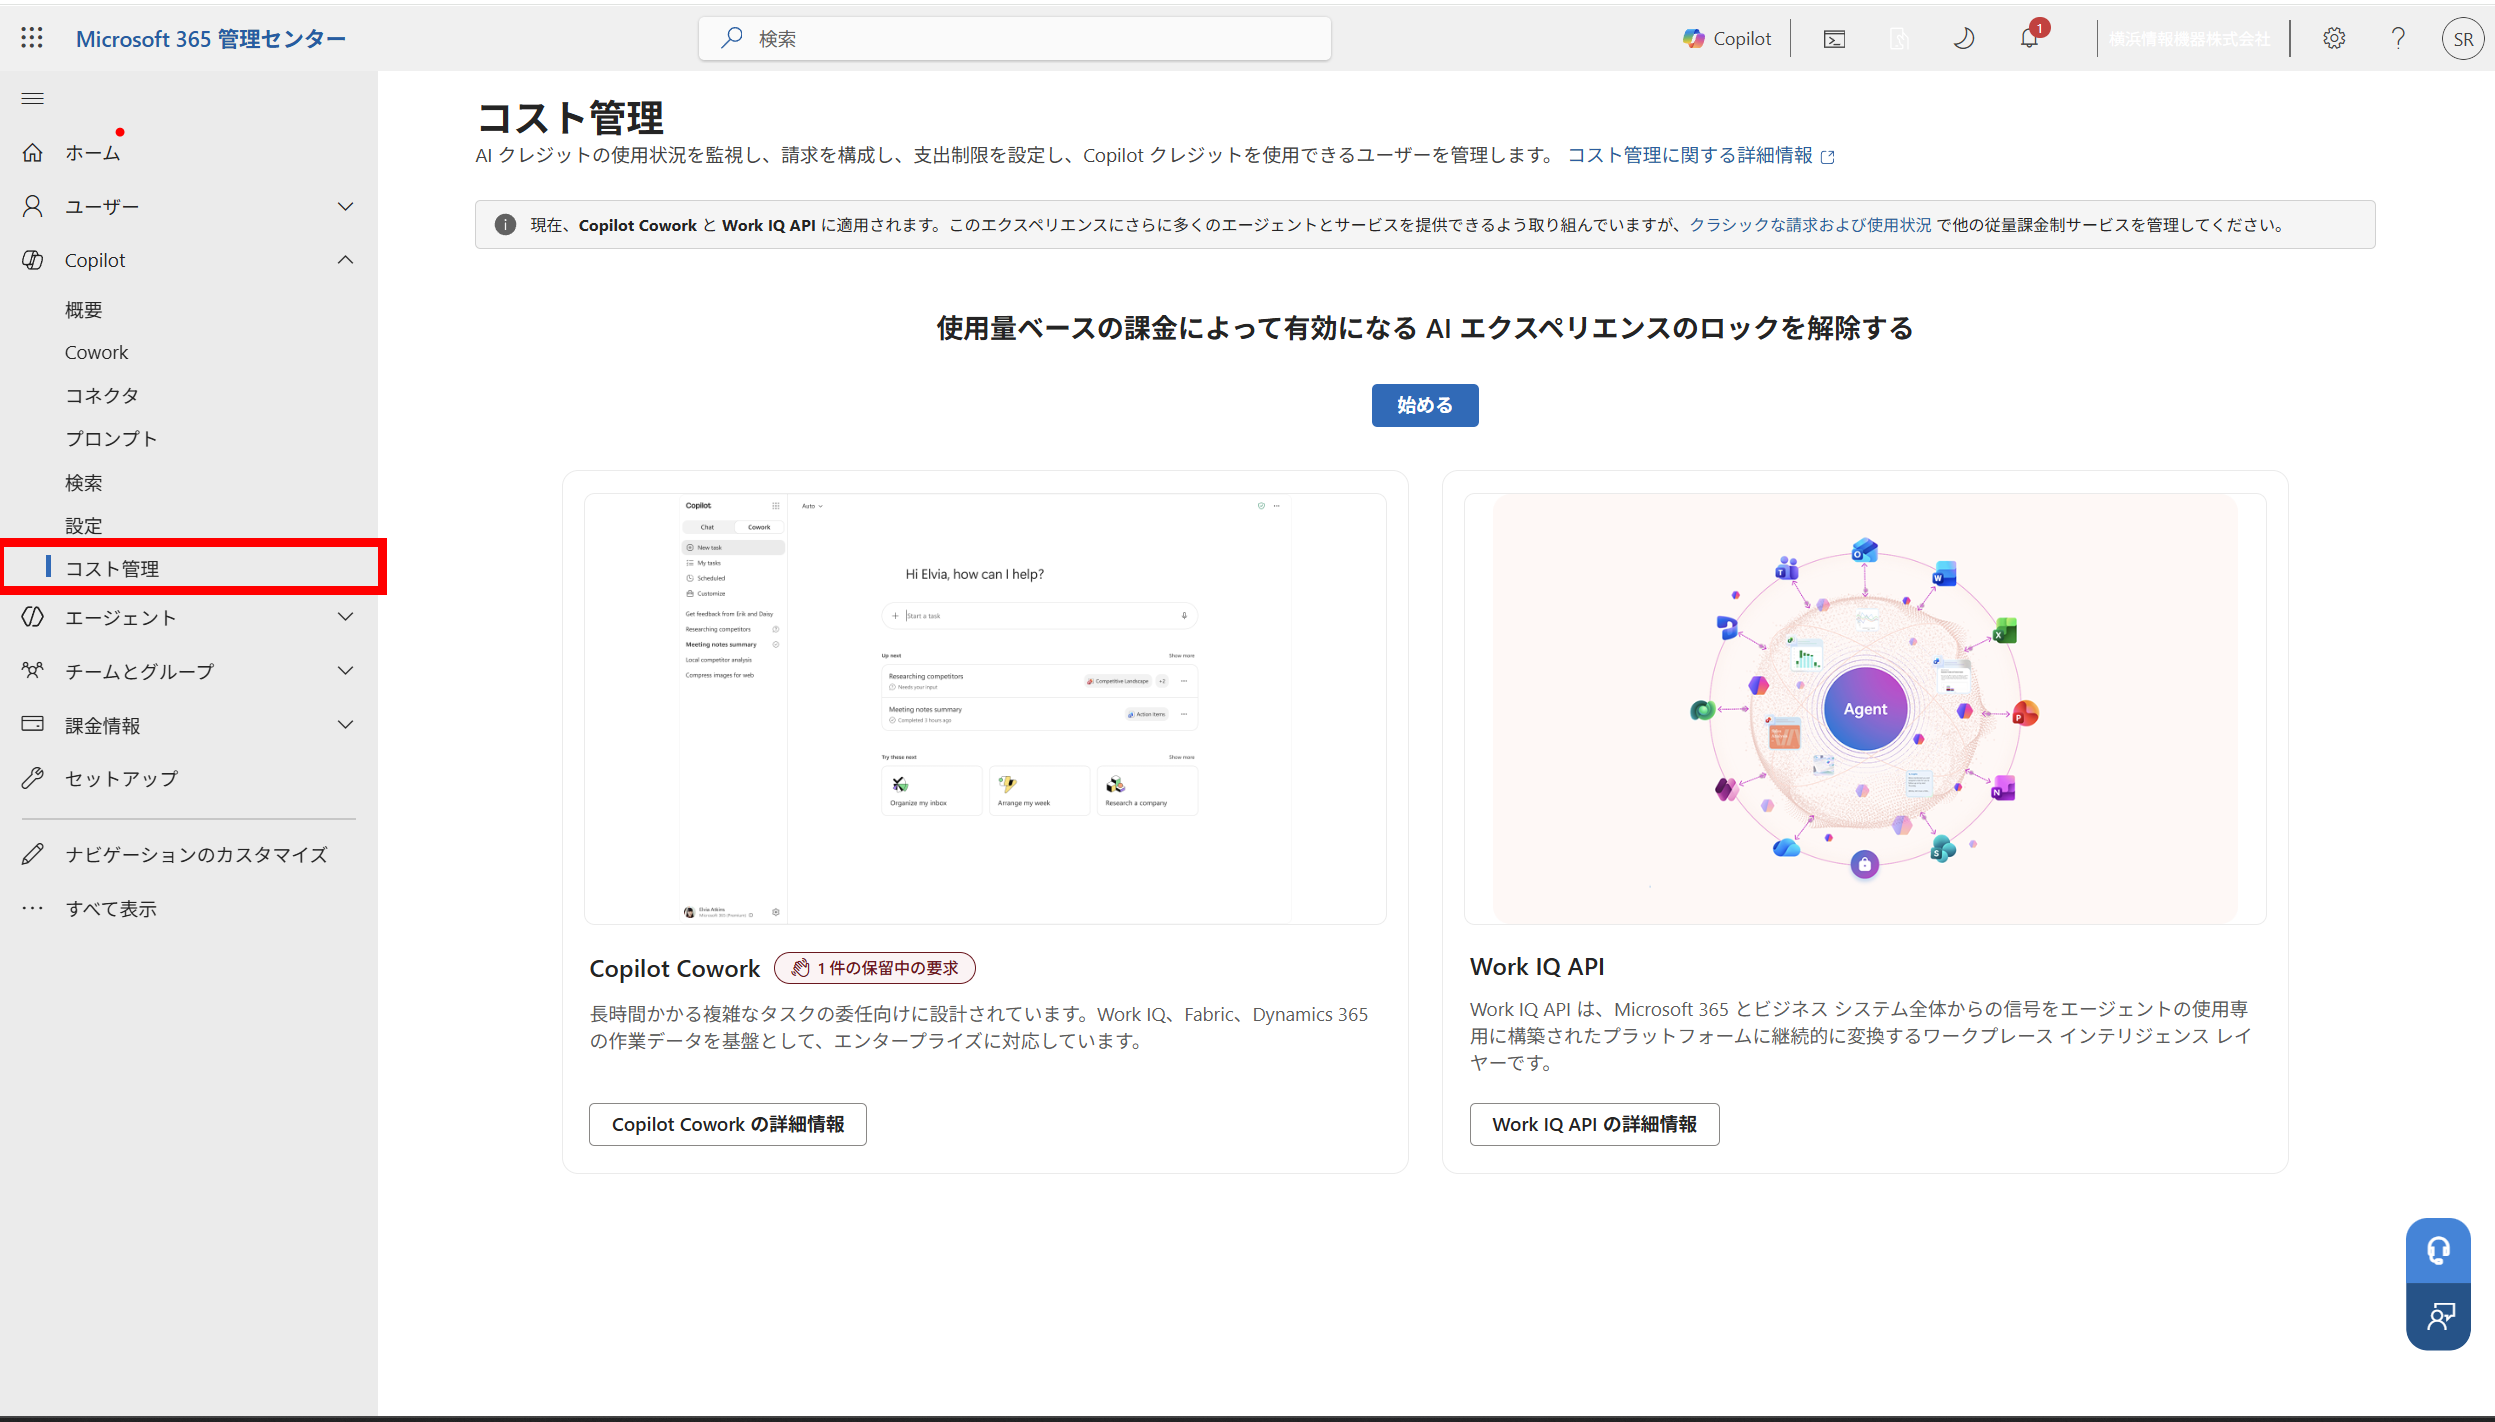
Task: Toggle dark mode moon icon
Action: pyautogui.click(x=1963, y=38)
